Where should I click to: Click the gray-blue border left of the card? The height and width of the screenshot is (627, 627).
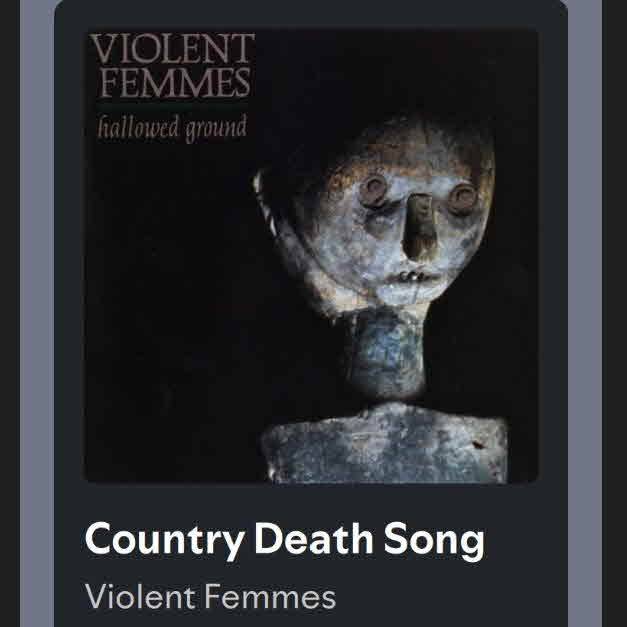37,314
